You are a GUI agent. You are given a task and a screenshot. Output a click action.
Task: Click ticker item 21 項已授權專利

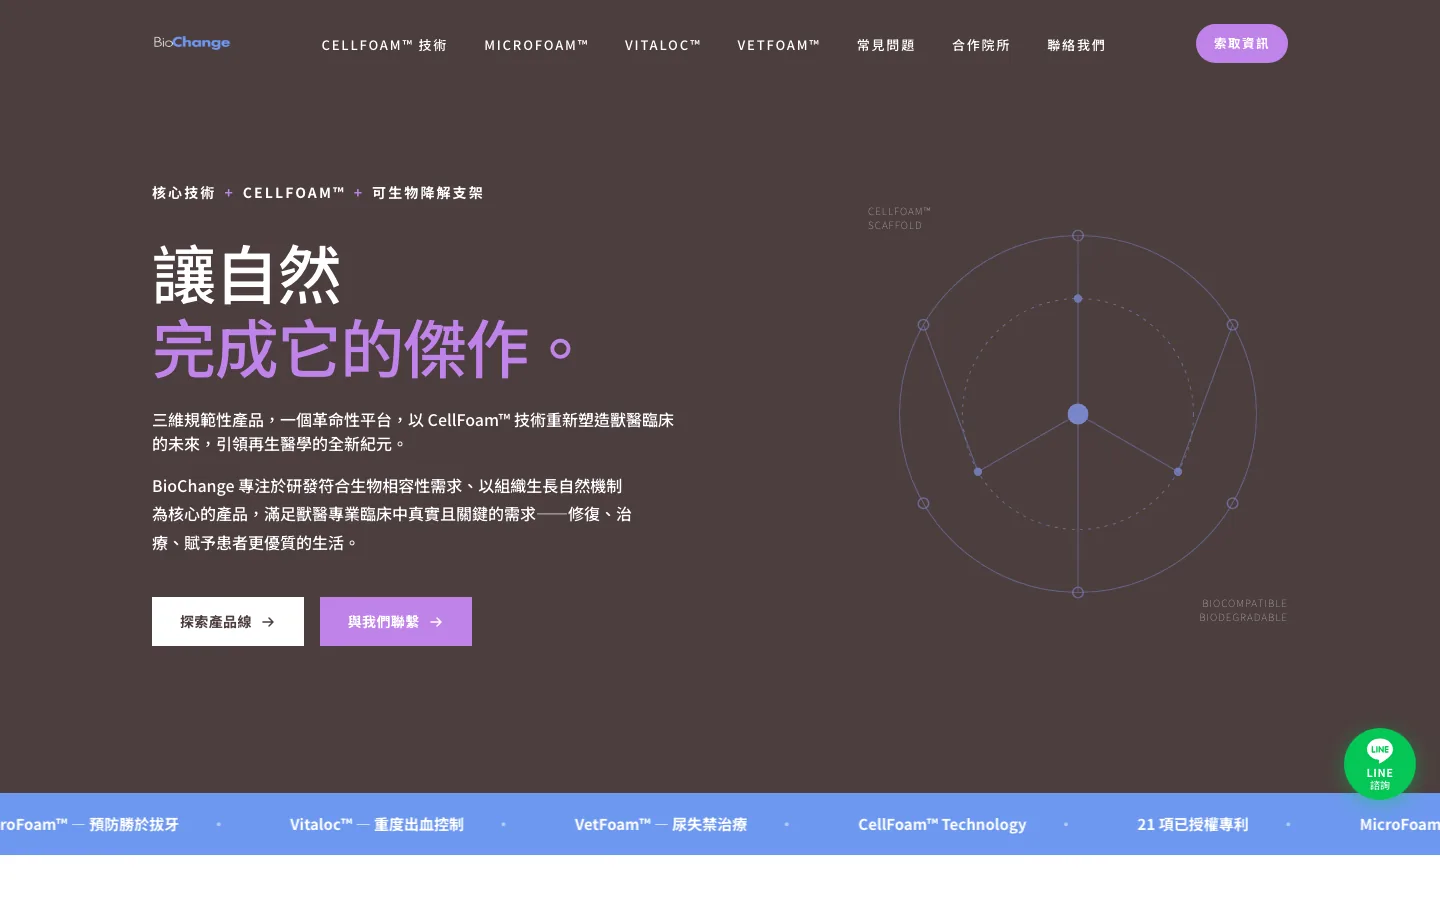(x=1193, y=825)
